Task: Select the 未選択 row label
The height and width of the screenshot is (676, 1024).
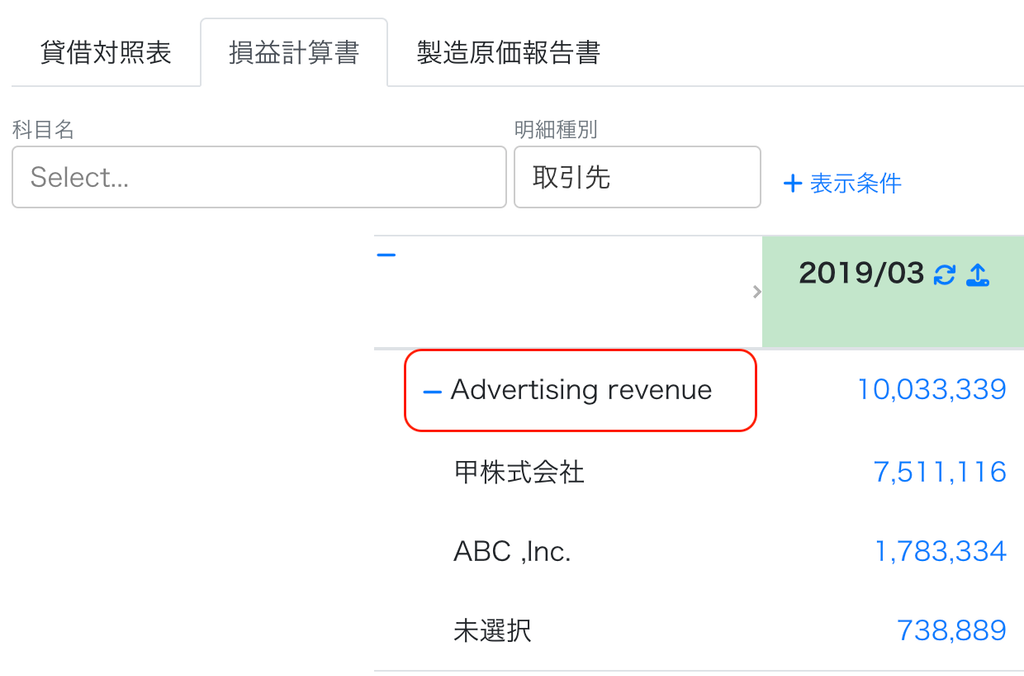Action: [492, 631]
